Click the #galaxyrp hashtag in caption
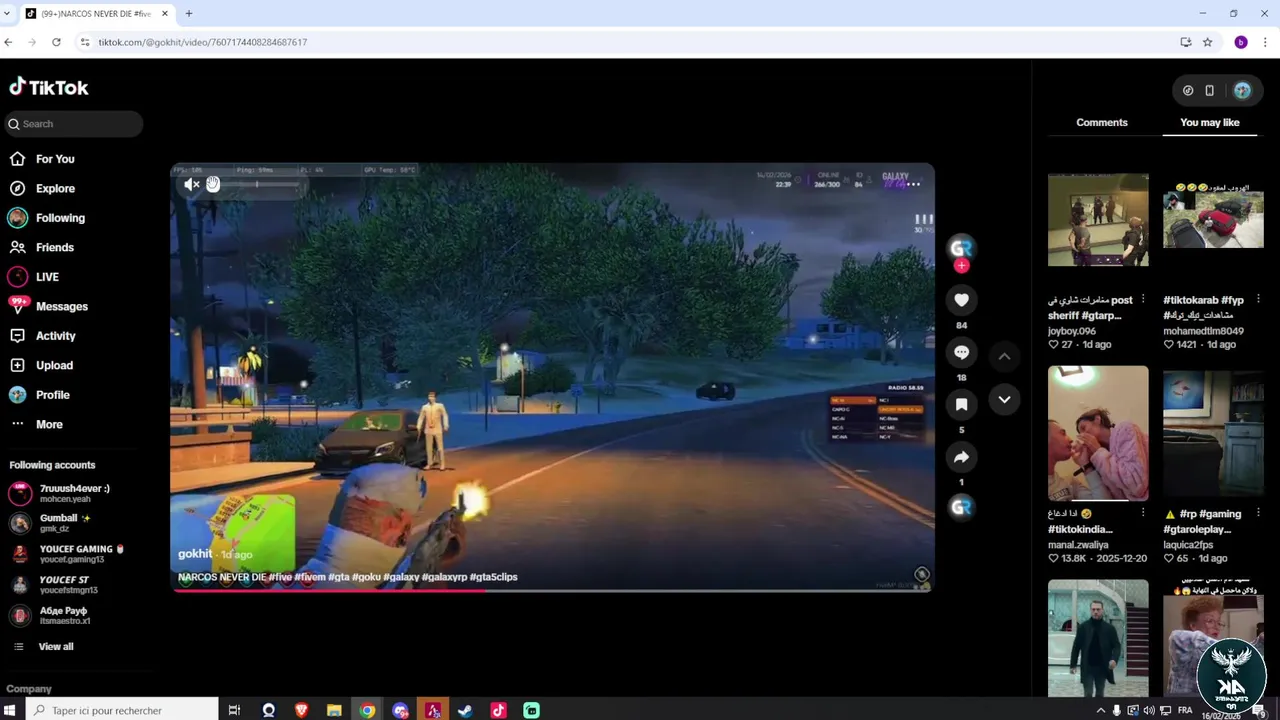The image size is (1280, 720). click(x=444, y=577)
